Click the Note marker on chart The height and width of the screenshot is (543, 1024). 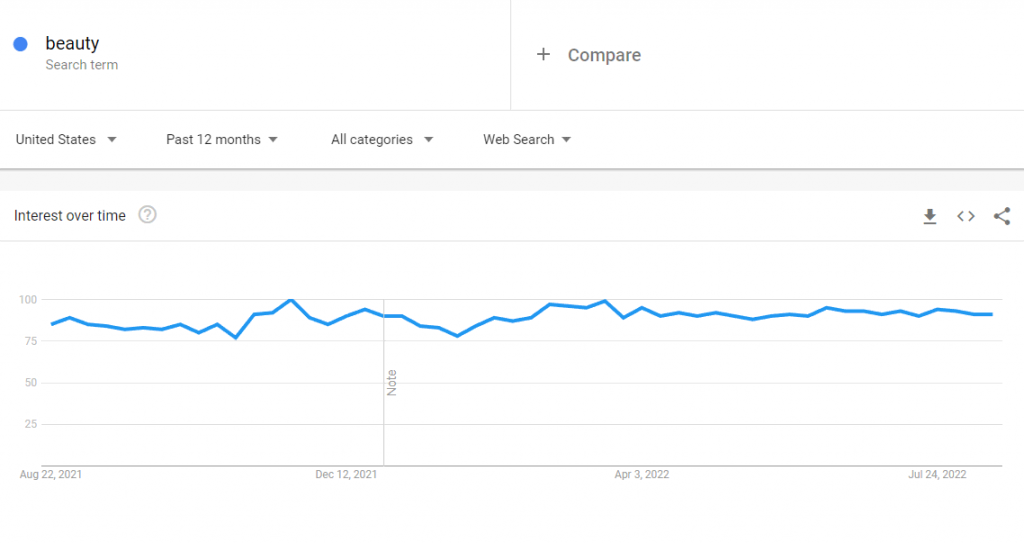point(392,382)
